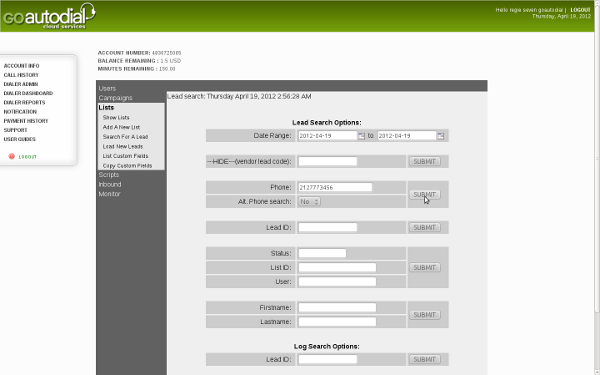The height and width of the screenshot is (375, 600).
Task: Open DIALER ADMIN in left sidebar
Action: click(x=21, y=84)
